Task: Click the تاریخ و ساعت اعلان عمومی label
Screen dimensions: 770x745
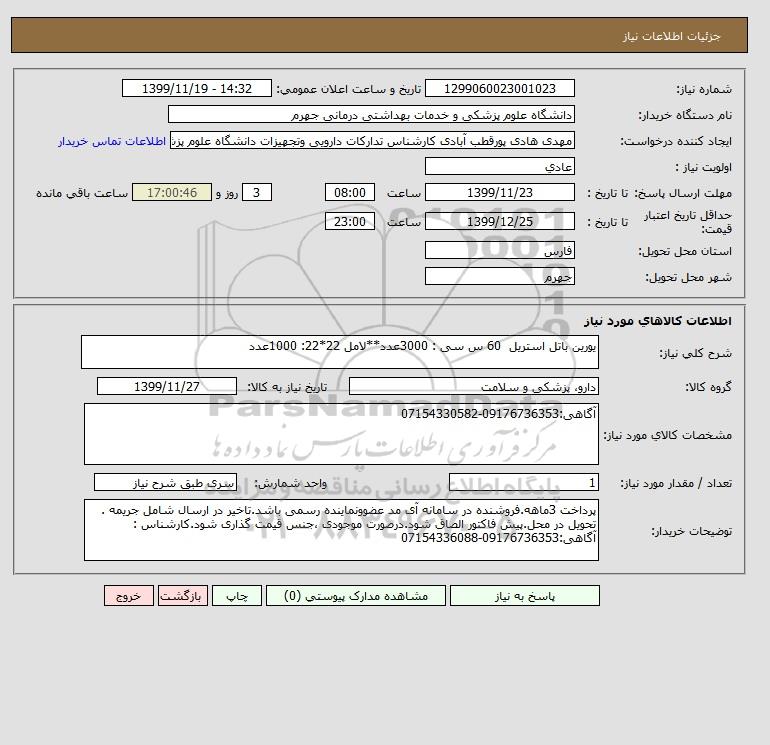Action: click(349, 89)
